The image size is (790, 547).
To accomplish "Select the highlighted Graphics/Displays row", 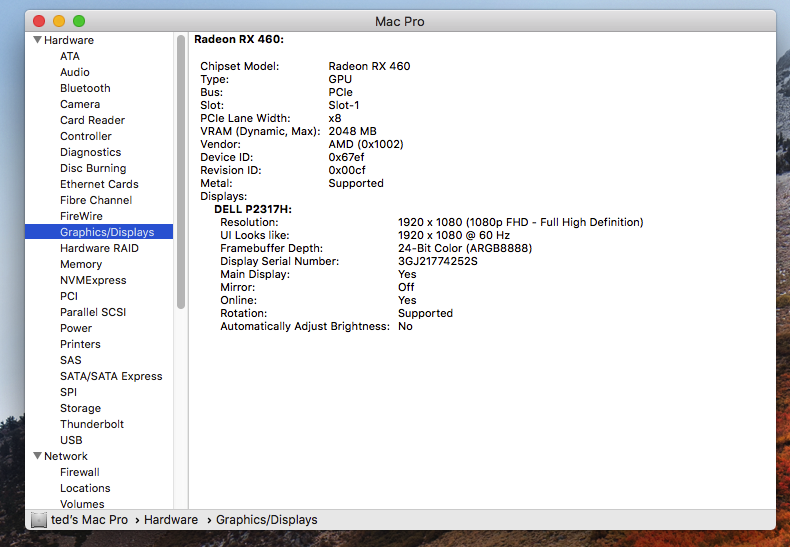I will (x=99, y=232).
